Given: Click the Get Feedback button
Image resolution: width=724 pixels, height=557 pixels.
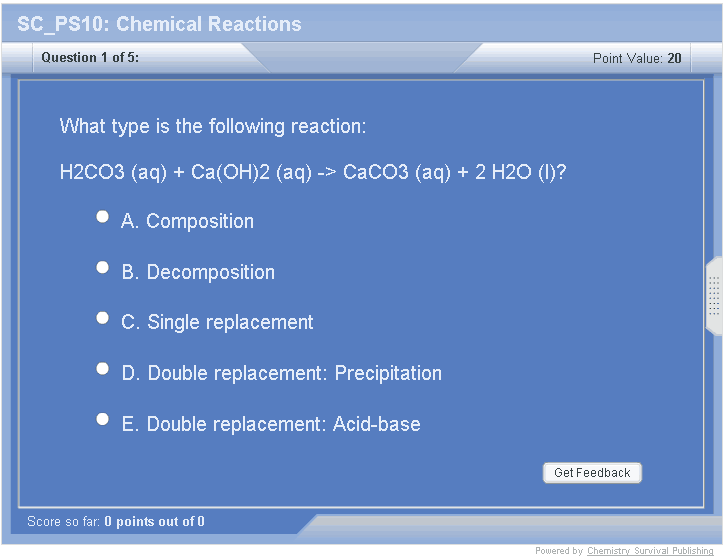Looking at the screenshot, I should (592, 473).
